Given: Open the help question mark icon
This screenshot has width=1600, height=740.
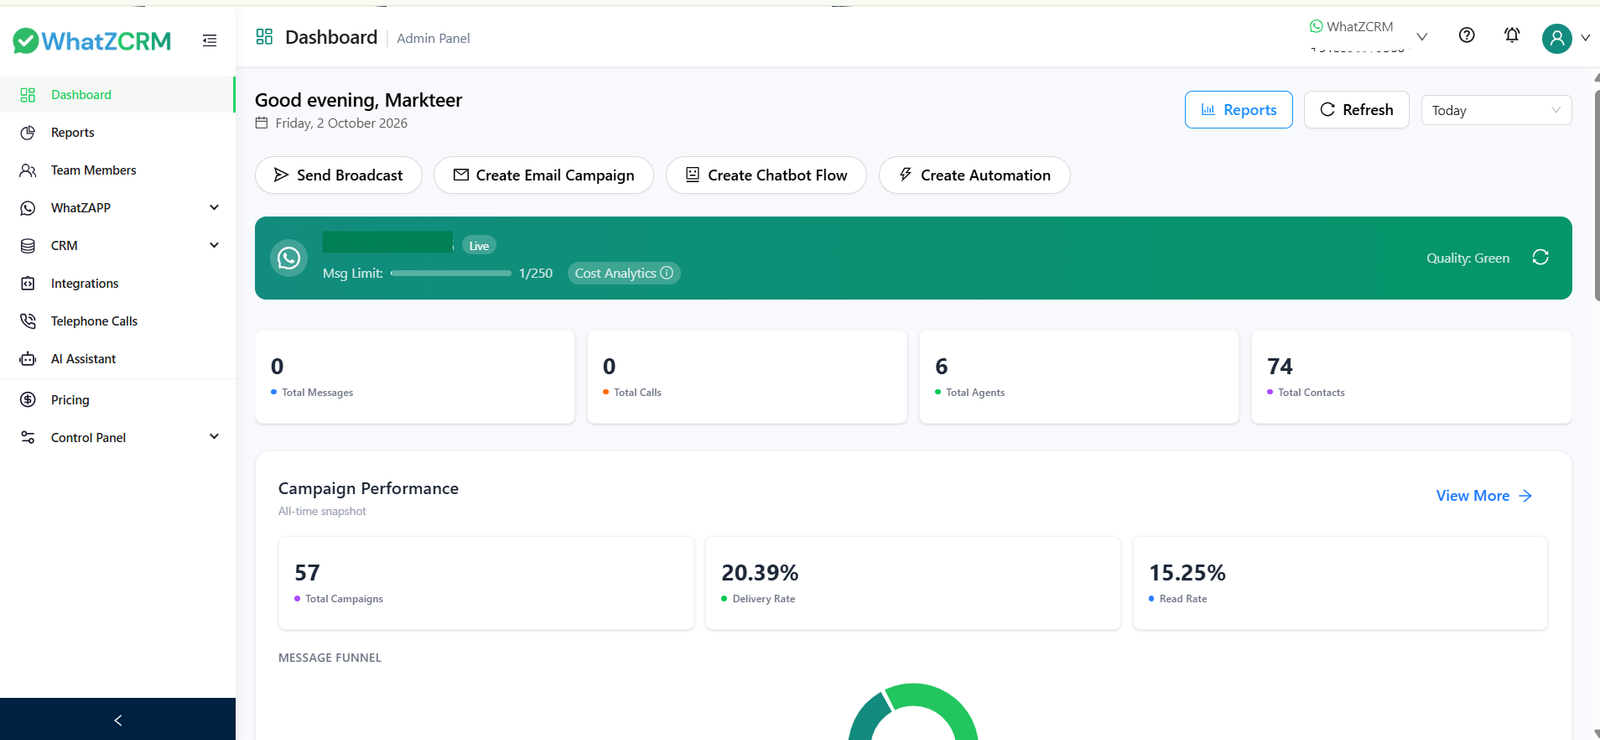Looking at the screenshot, I should click(x=1467, y=35).
